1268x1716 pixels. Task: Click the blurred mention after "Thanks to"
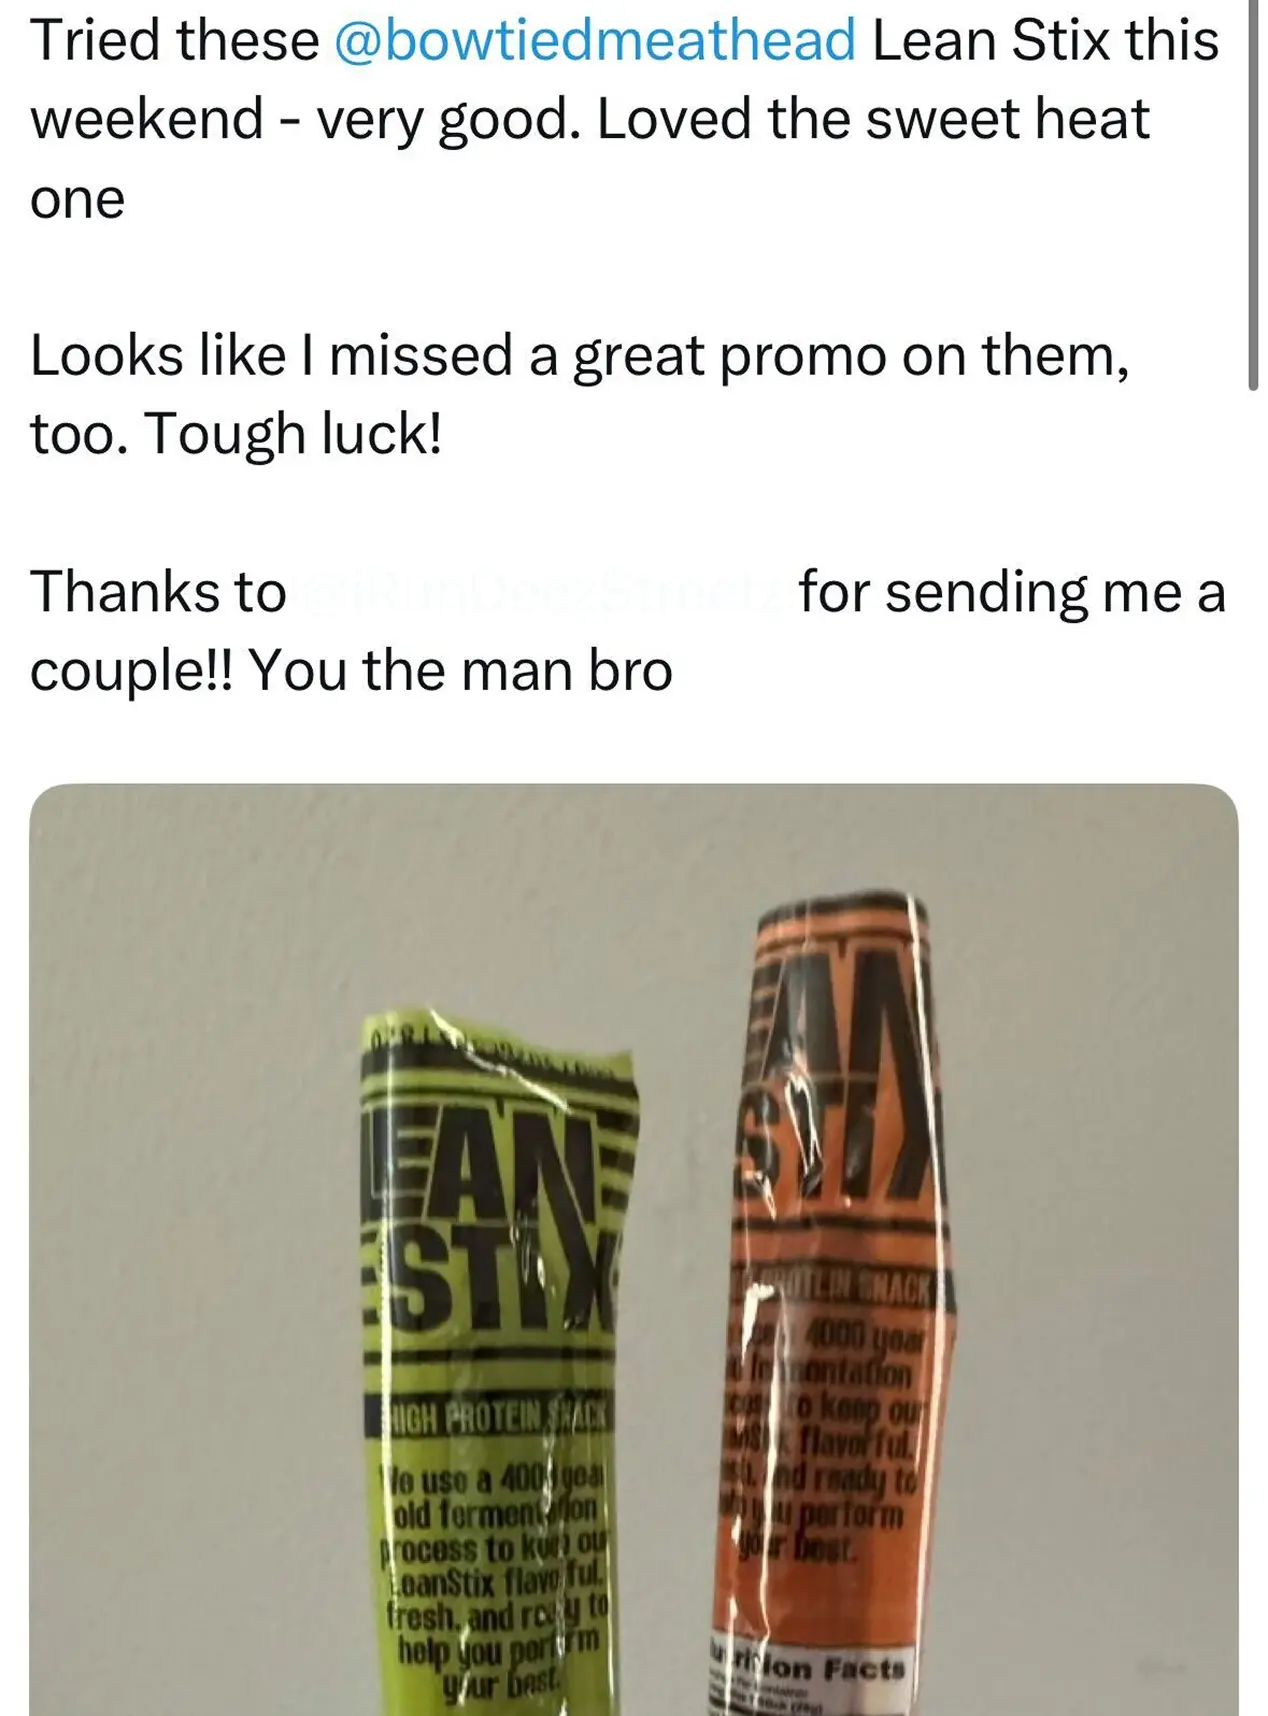541,591
